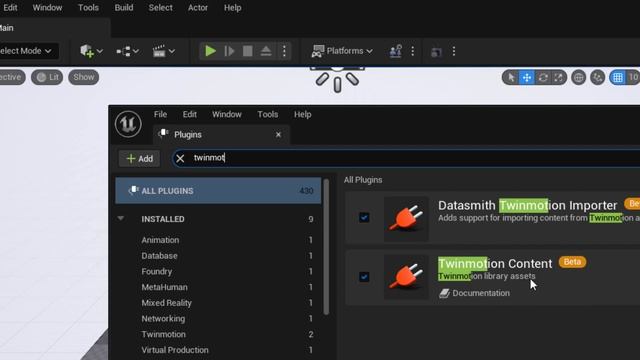Click the viewport Show button
This screenshot has width=640, height=360.
(84, 77)
